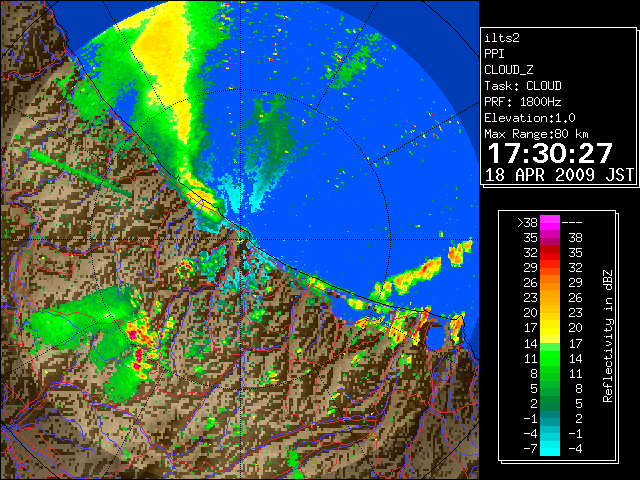640x480 pixels.
Task: Click the date 18 APR 2009 JST
Action: coord(559,175)
